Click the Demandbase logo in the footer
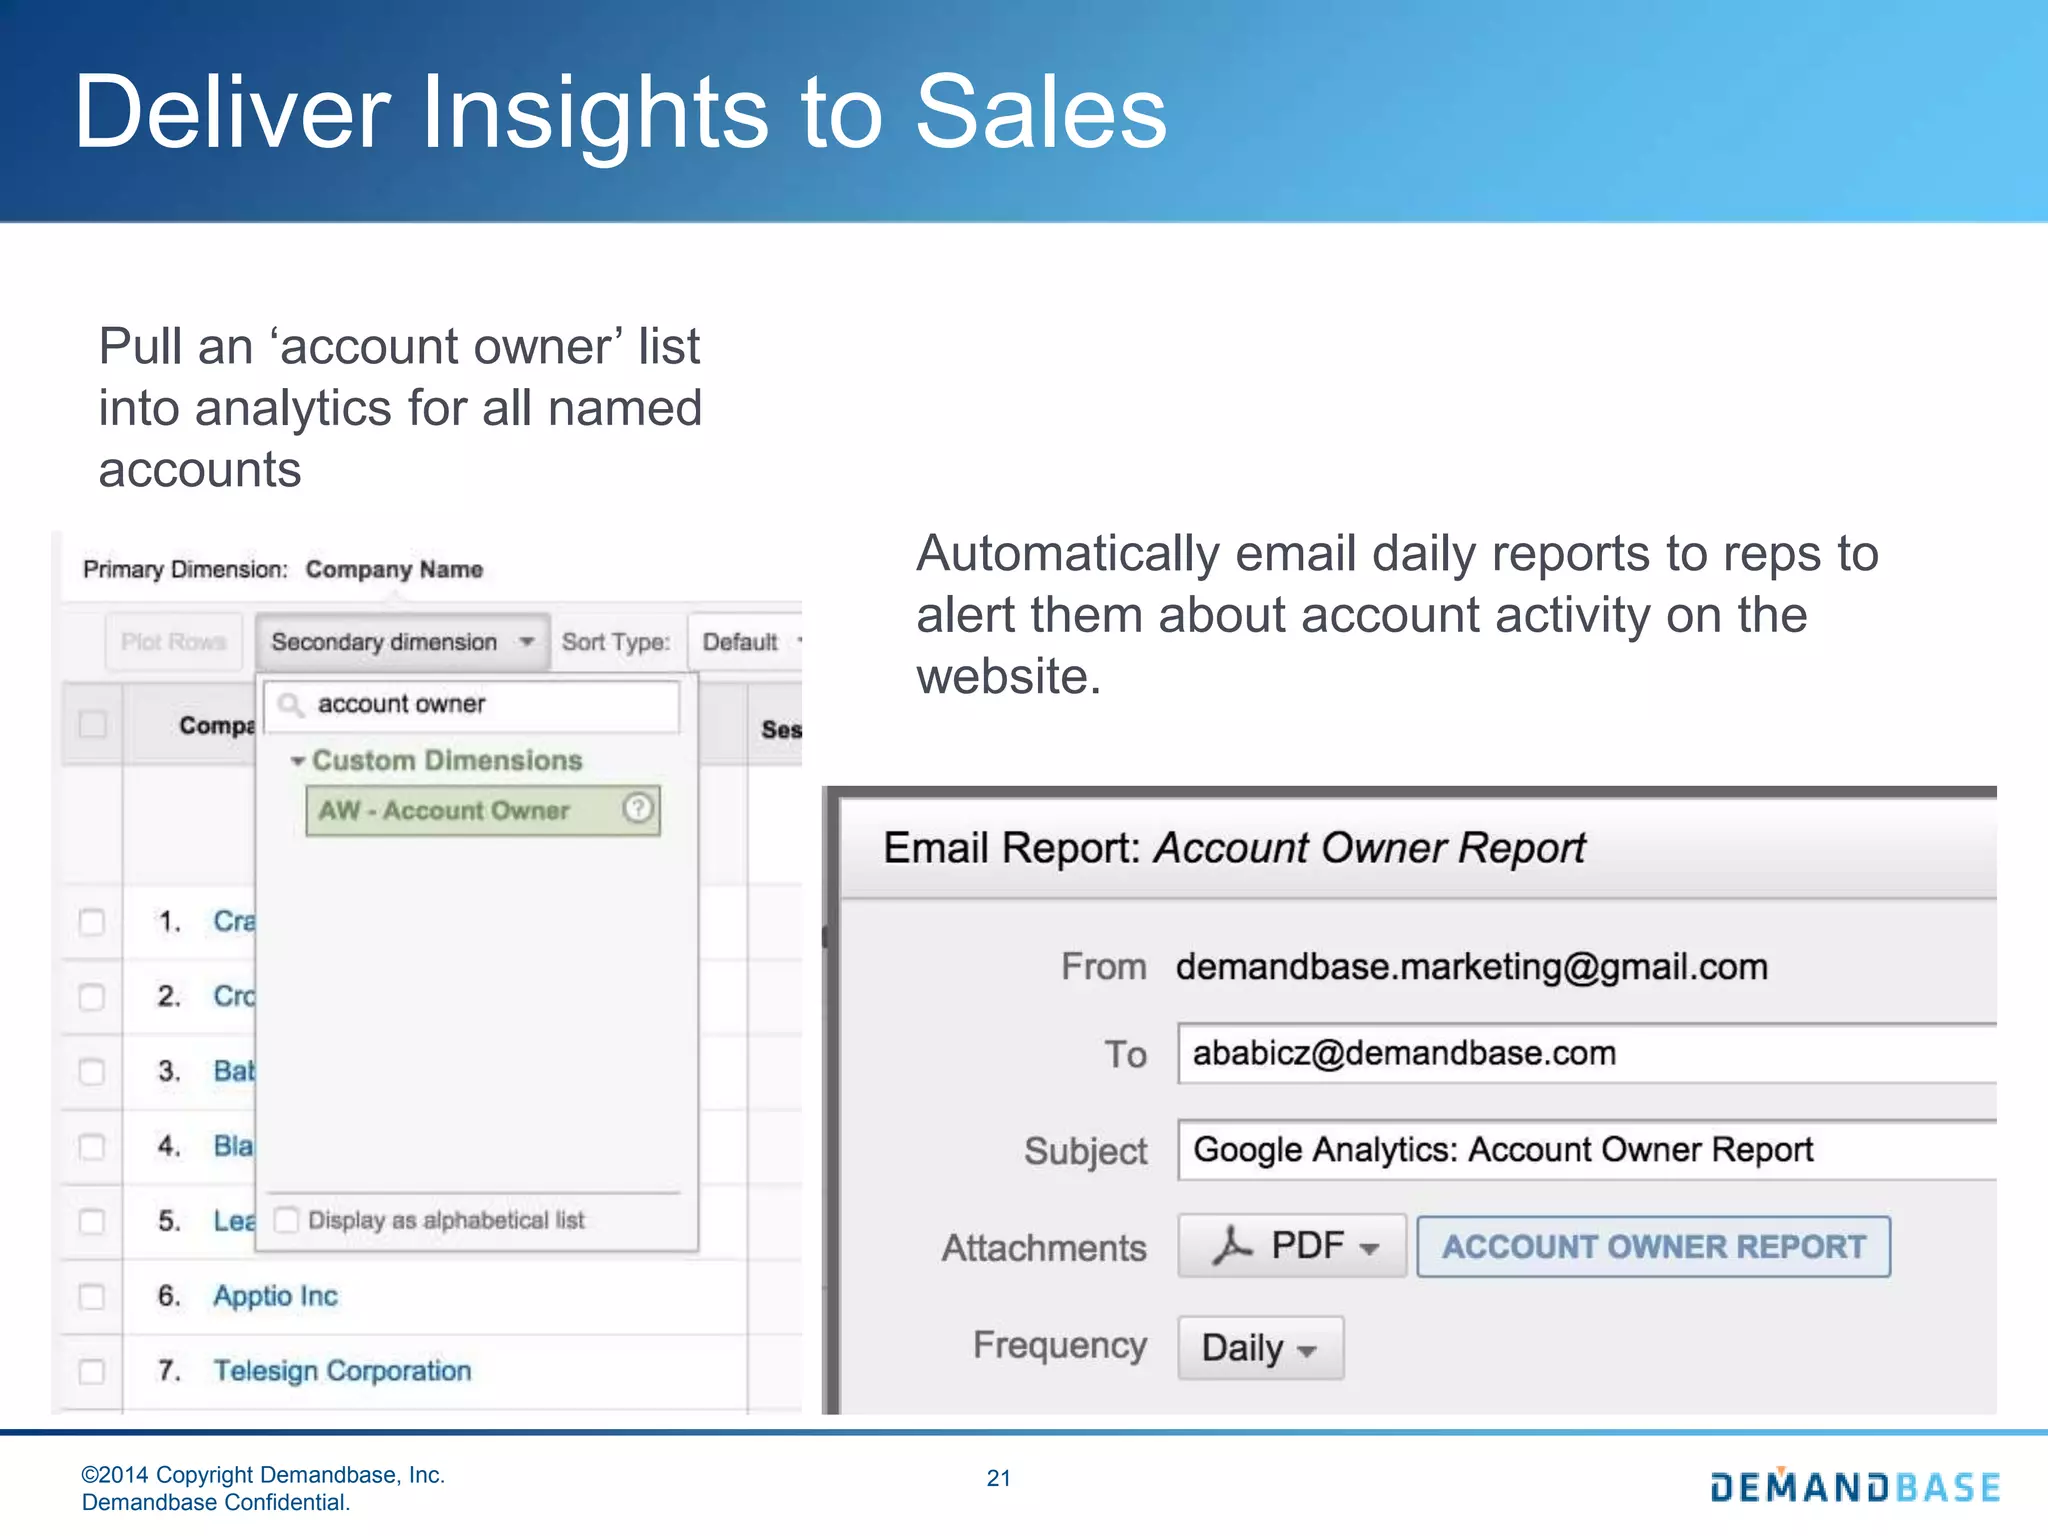The height and width of the screenshot is (1536, 2048). (x=1855, y=1486)
